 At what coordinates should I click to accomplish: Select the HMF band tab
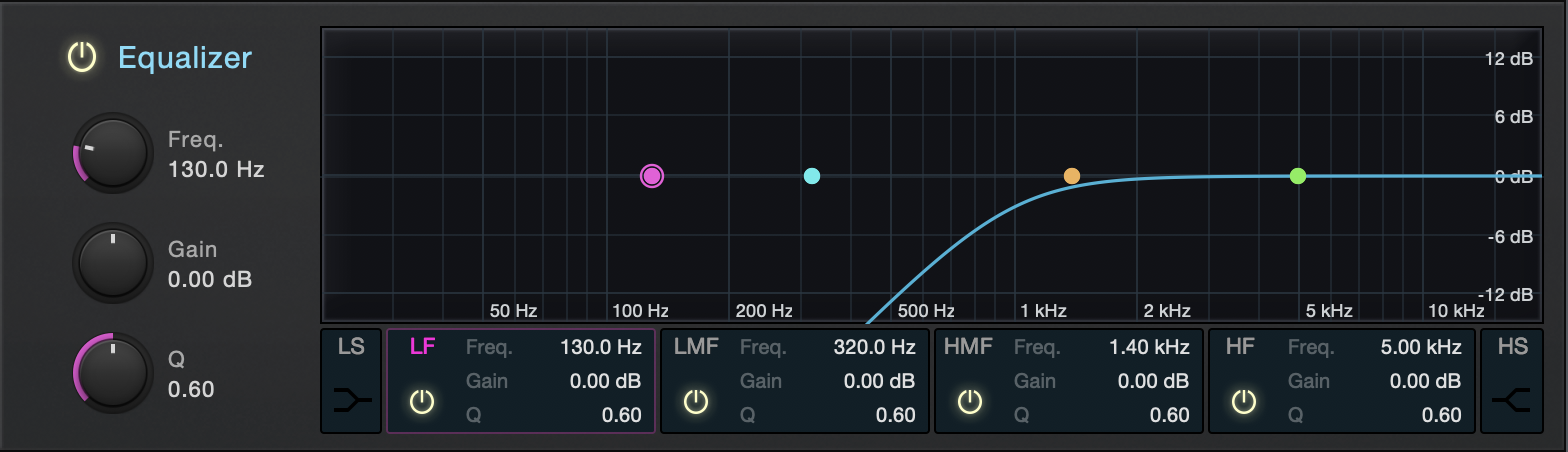coord(969,347)
